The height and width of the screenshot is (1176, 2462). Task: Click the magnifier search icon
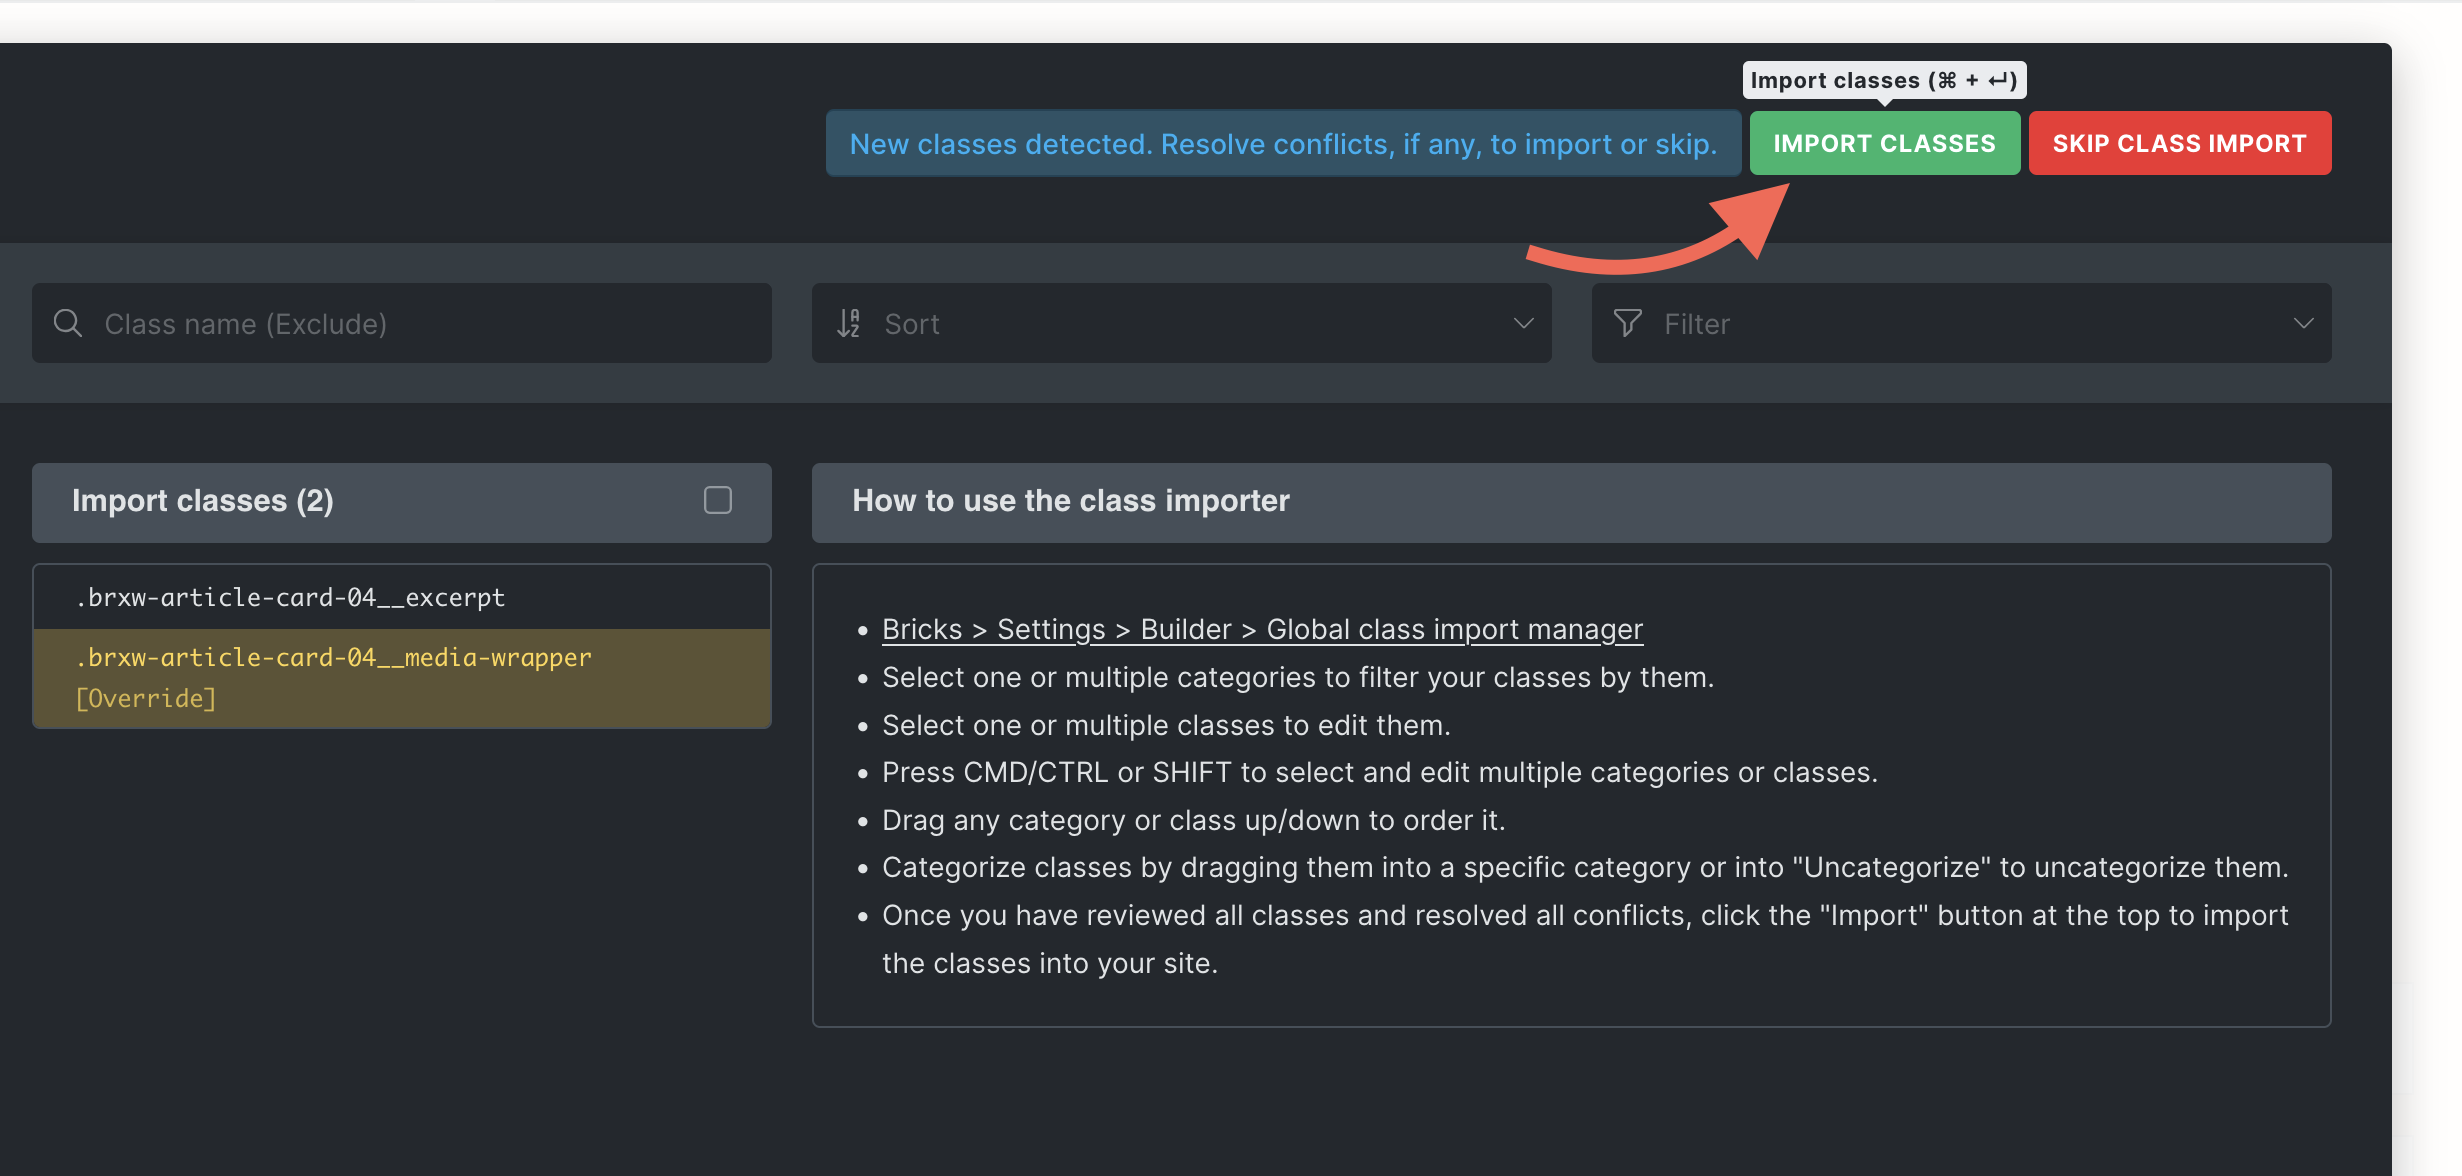coord(68,323)
